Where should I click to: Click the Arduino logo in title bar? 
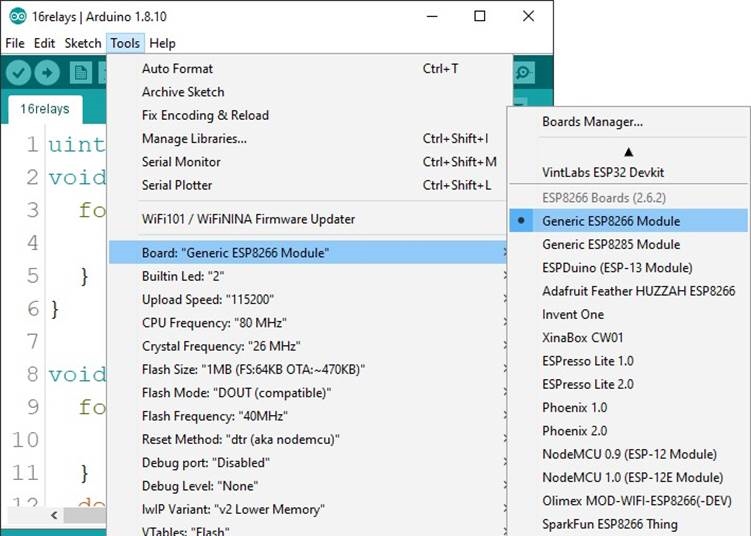coord(18,16)
